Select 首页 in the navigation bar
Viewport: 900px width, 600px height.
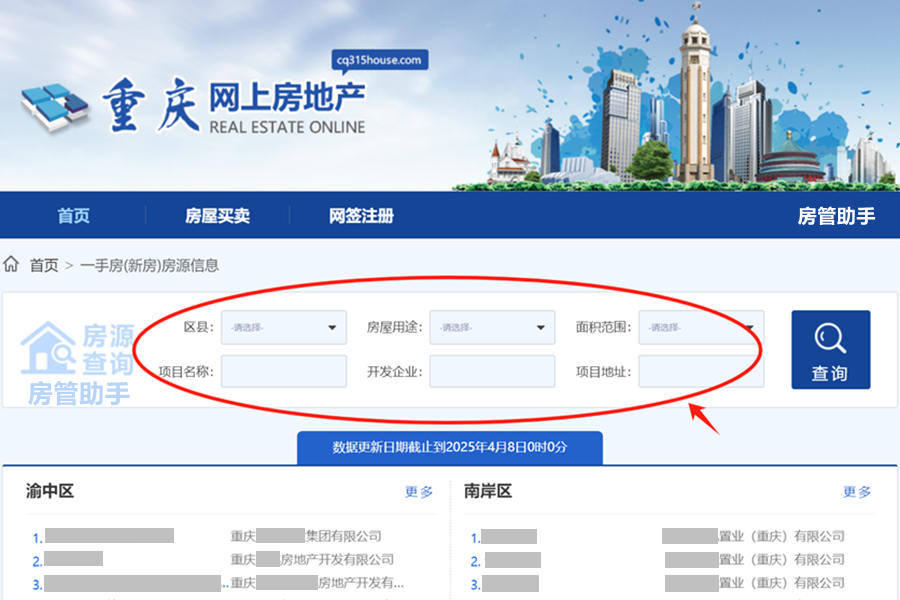pos(73,214)
